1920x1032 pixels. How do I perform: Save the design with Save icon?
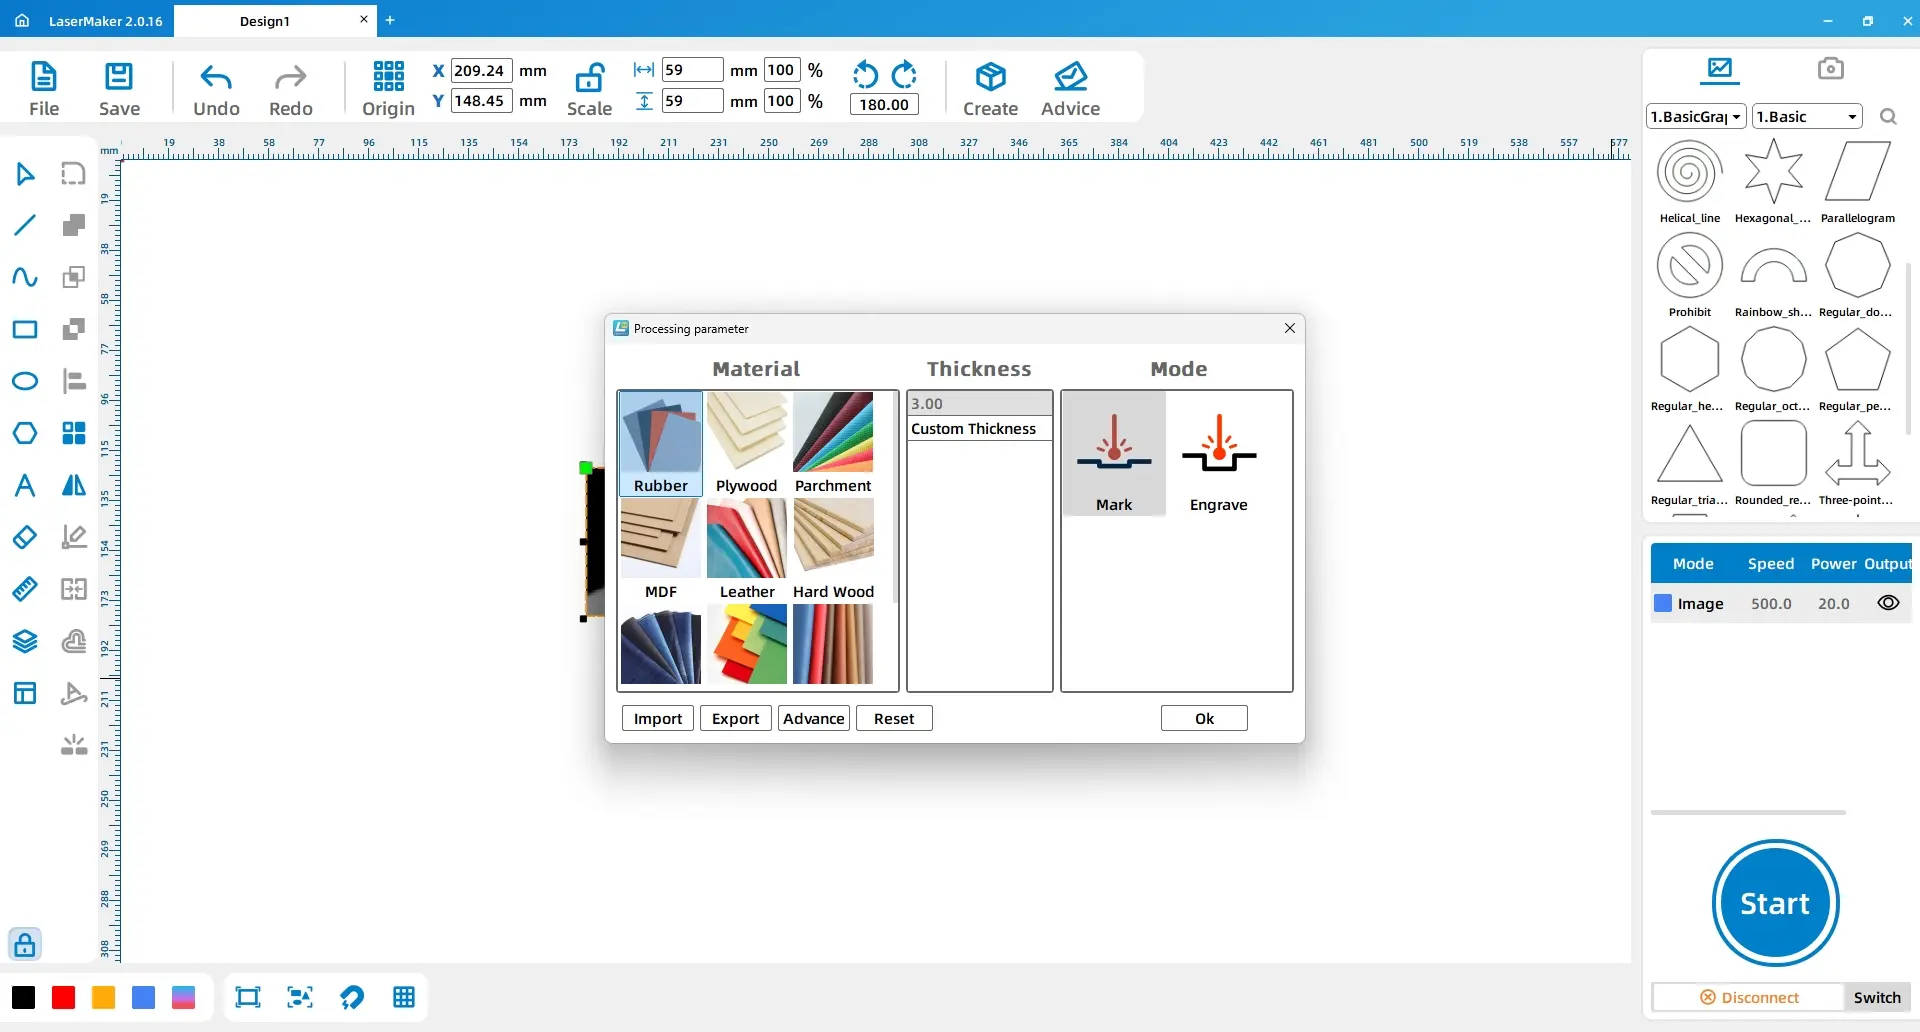click(119, 88)
